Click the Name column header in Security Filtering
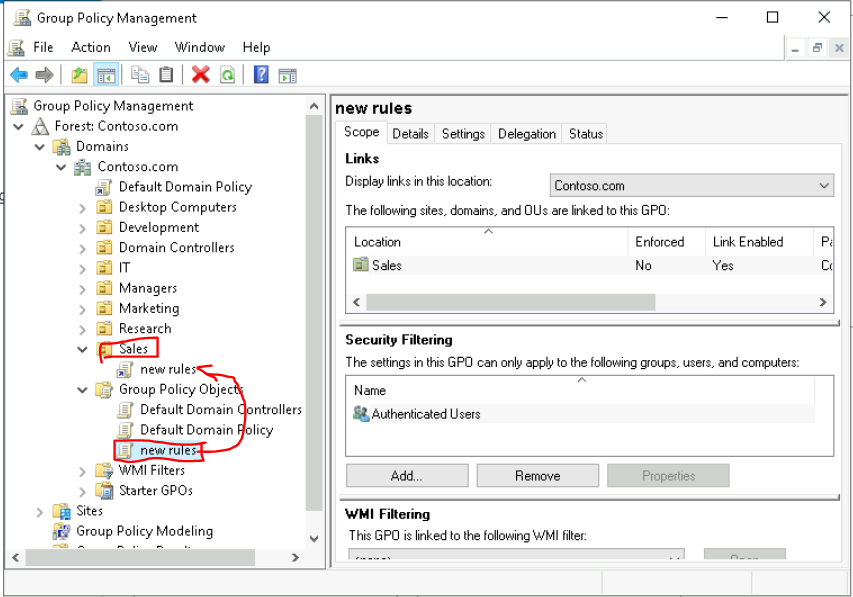 click(580, 390)
